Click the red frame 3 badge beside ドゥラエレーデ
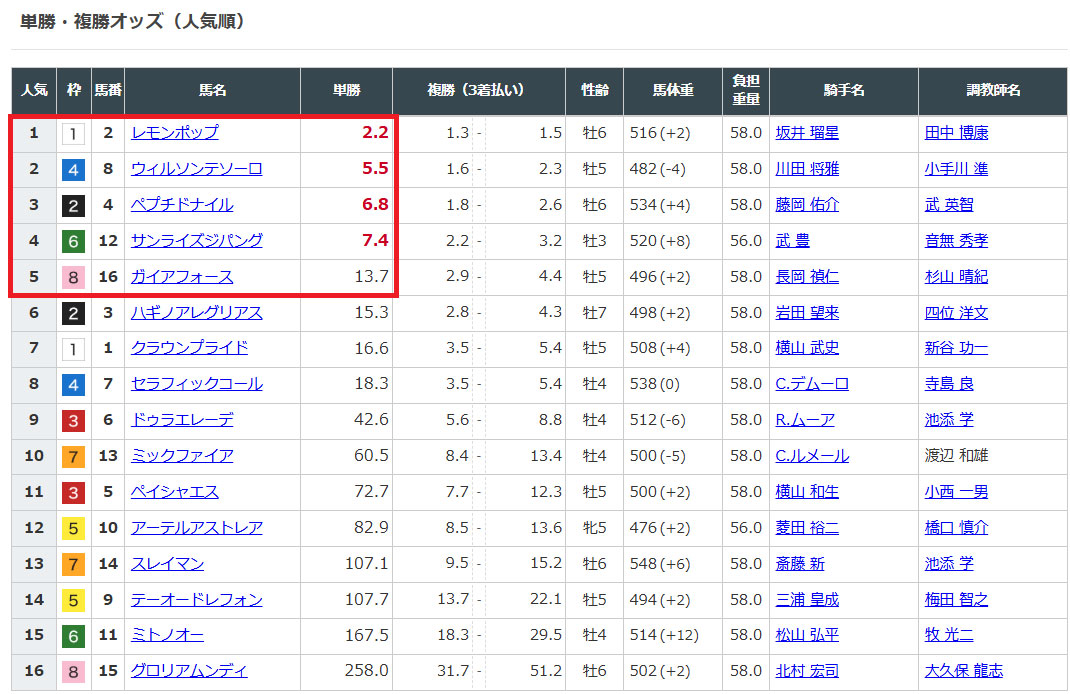1070x694 pixels. click(x=74, y=420)
